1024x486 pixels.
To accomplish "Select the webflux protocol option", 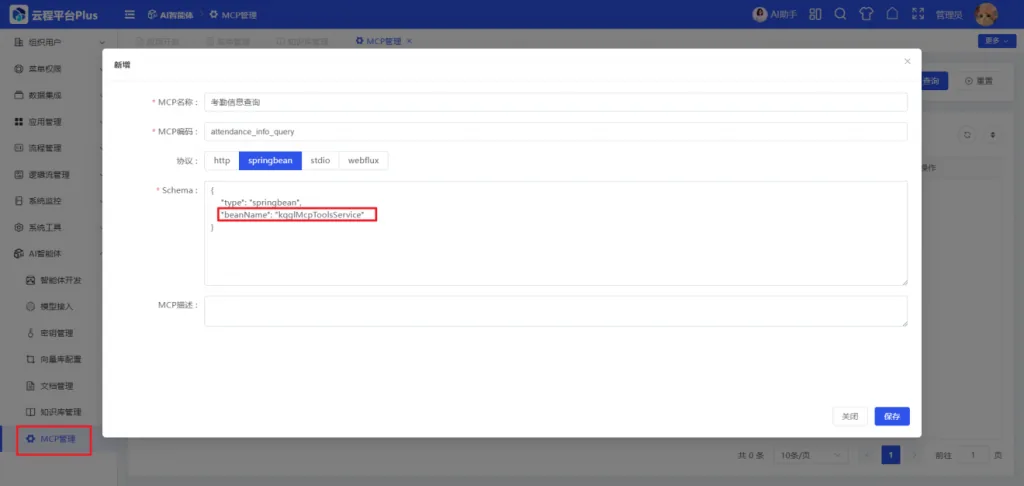I will (x=364, y=160).
